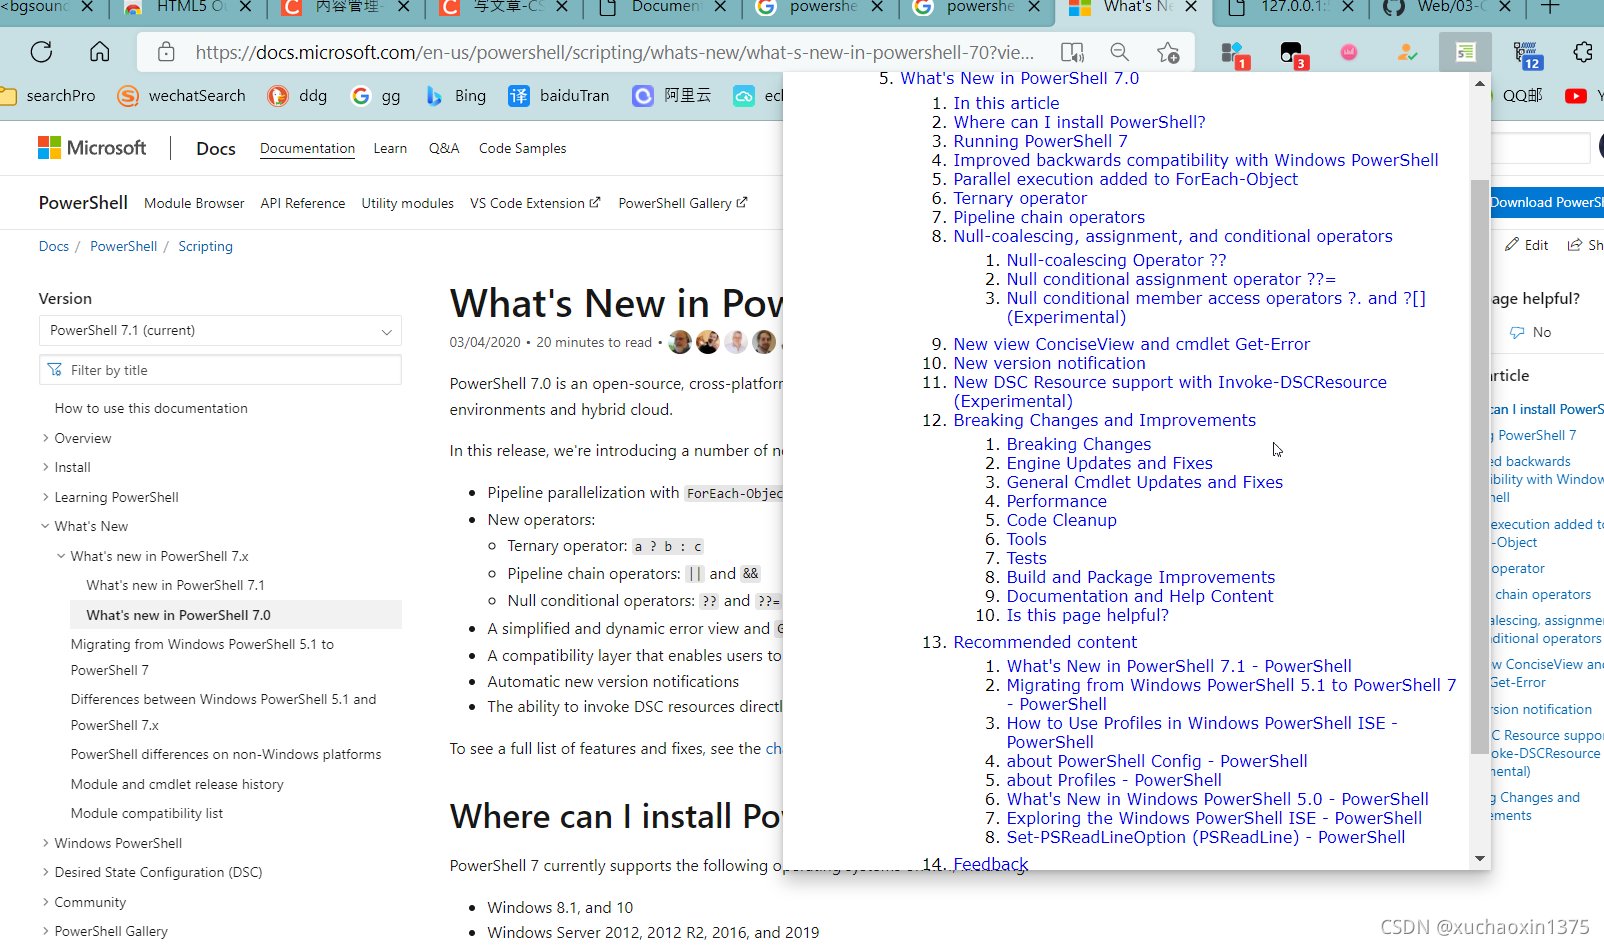
Task: Jump to Ternary operator in outline popup
Action: click(x=1019, y=198)
